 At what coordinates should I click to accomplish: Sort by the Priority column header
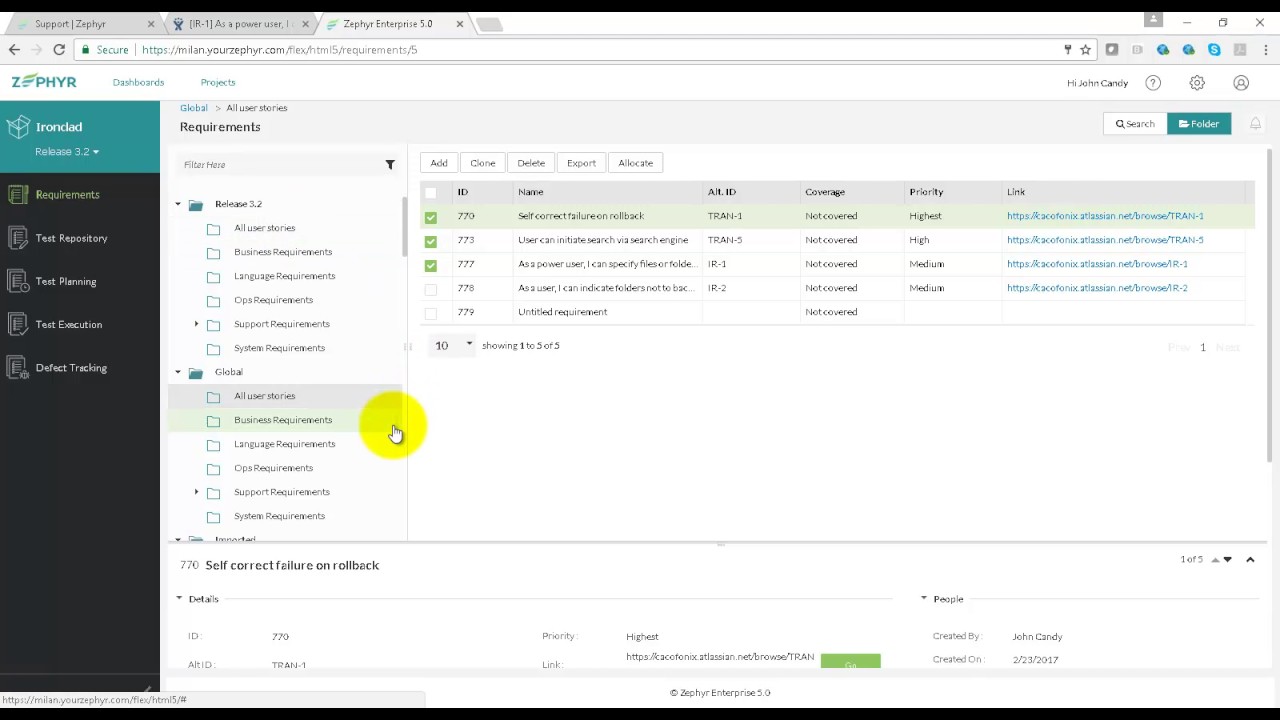(926, 192)
